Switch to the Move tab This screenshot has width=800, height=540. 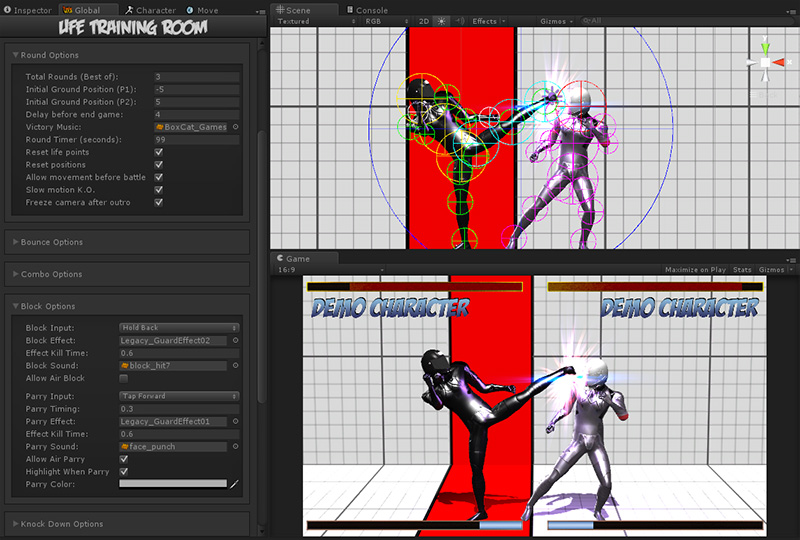point(203,10)
